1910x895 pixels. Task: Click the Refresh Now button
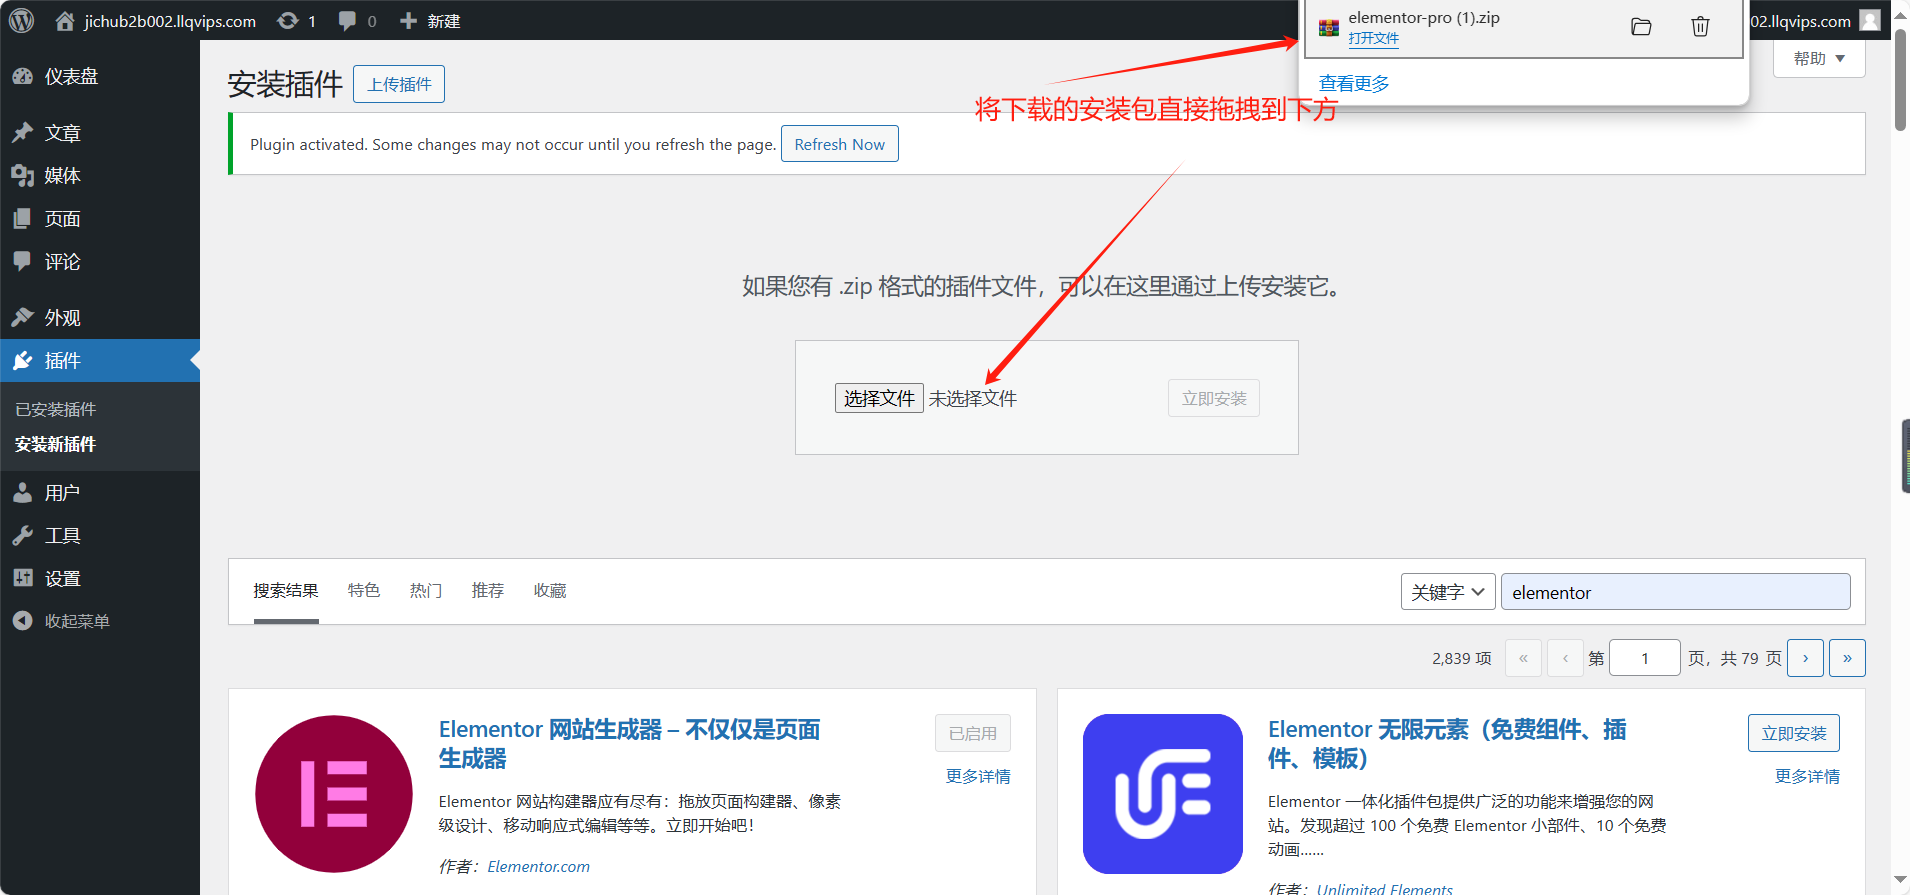(840, 144)
